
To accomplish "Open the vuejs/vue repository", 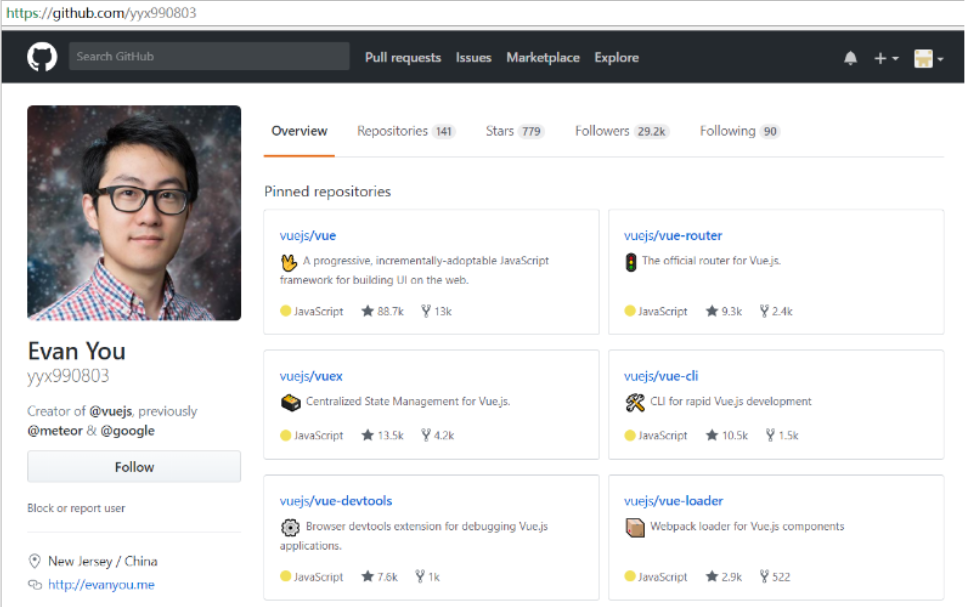I will [307, 235].
